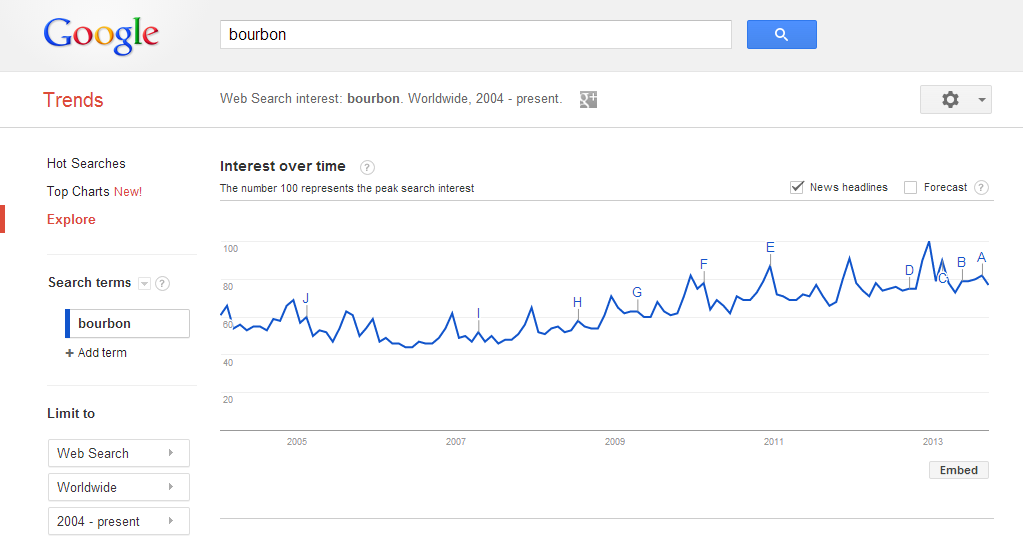Open the settings gear menu
Viewport: 1023px width, 538px height.
[x=955, y=100]
